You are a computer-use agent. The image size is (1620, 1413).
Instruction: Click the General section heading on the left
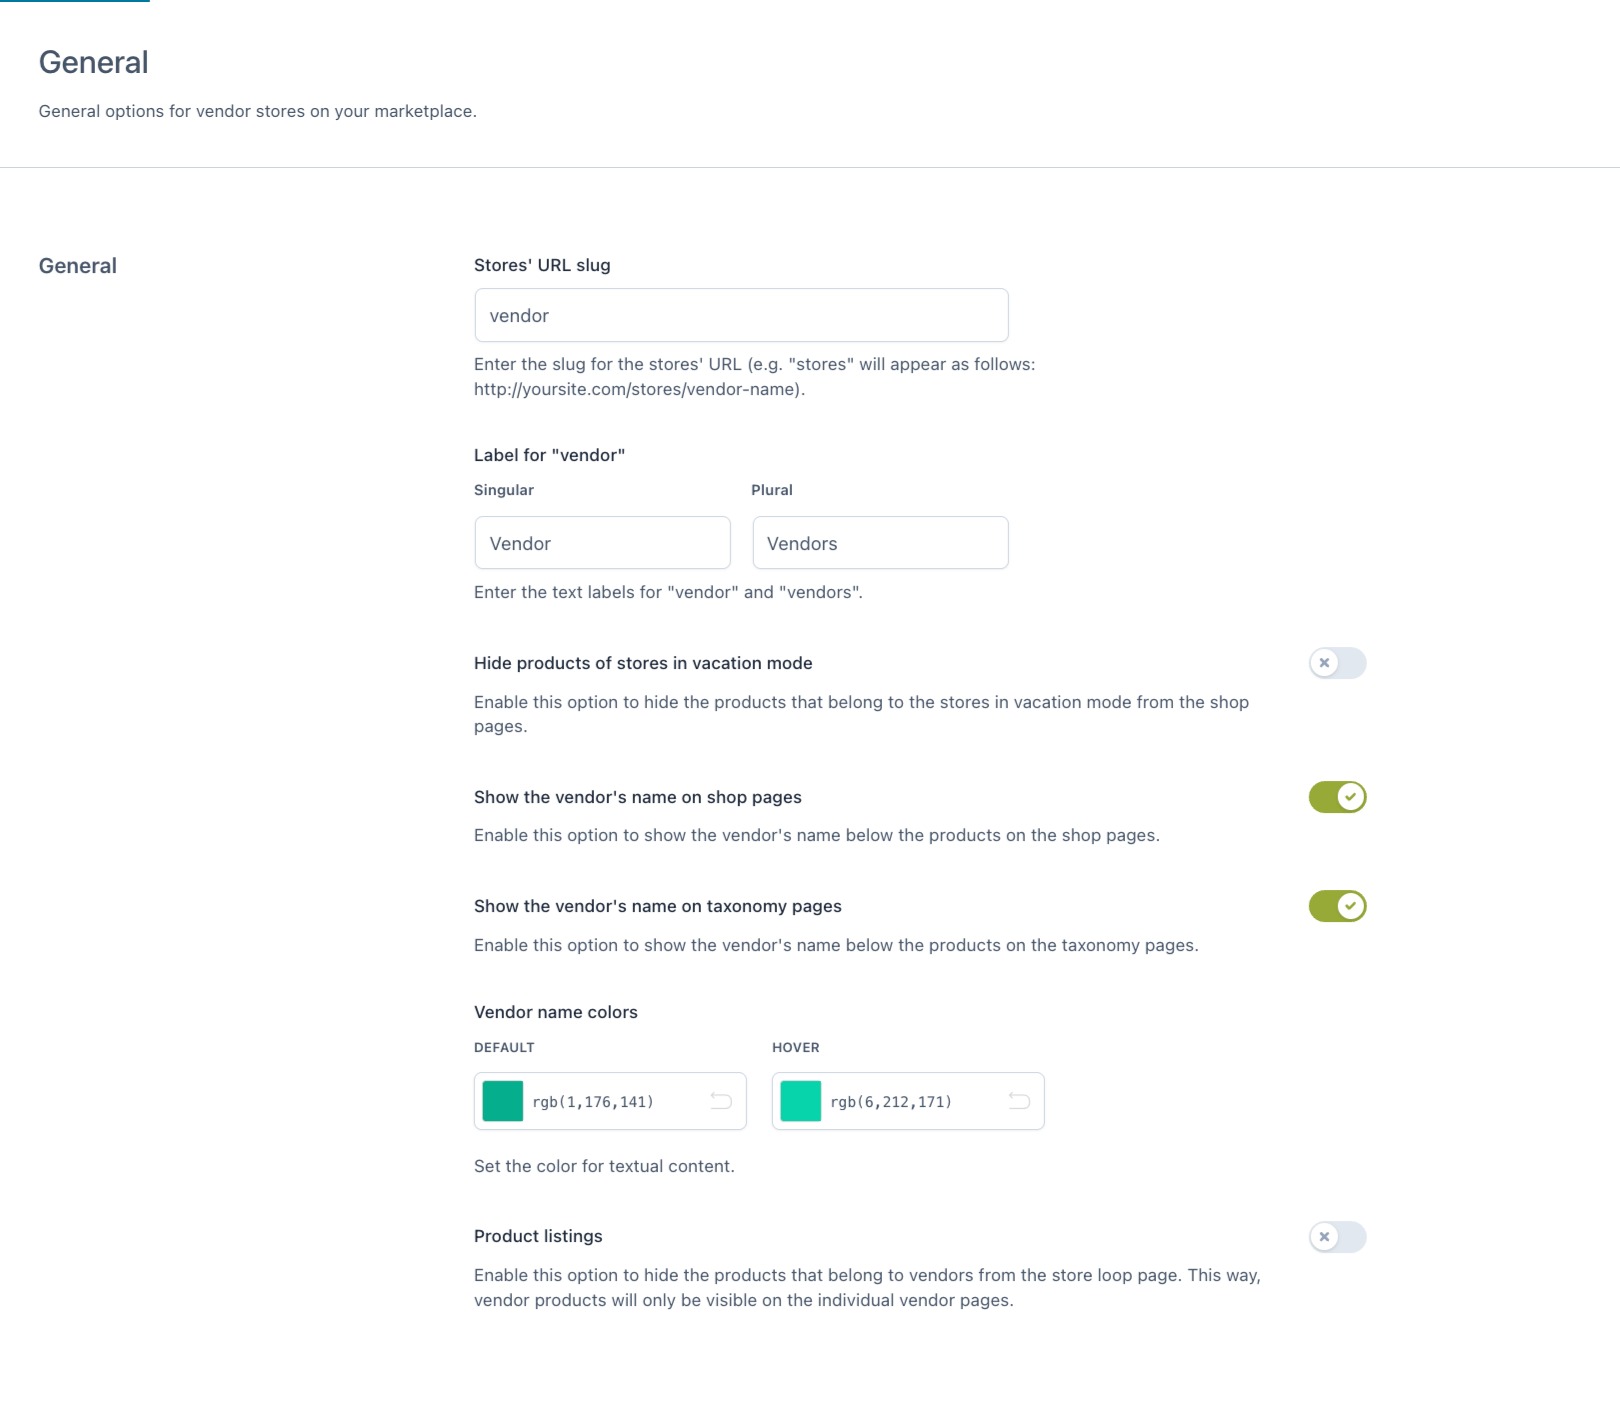coord(78,266)
